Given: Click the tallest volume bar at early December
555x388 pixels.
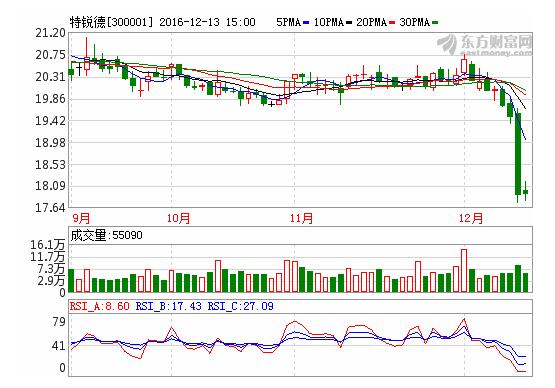Looking at the screenshot, I should (x=464, y=271).
